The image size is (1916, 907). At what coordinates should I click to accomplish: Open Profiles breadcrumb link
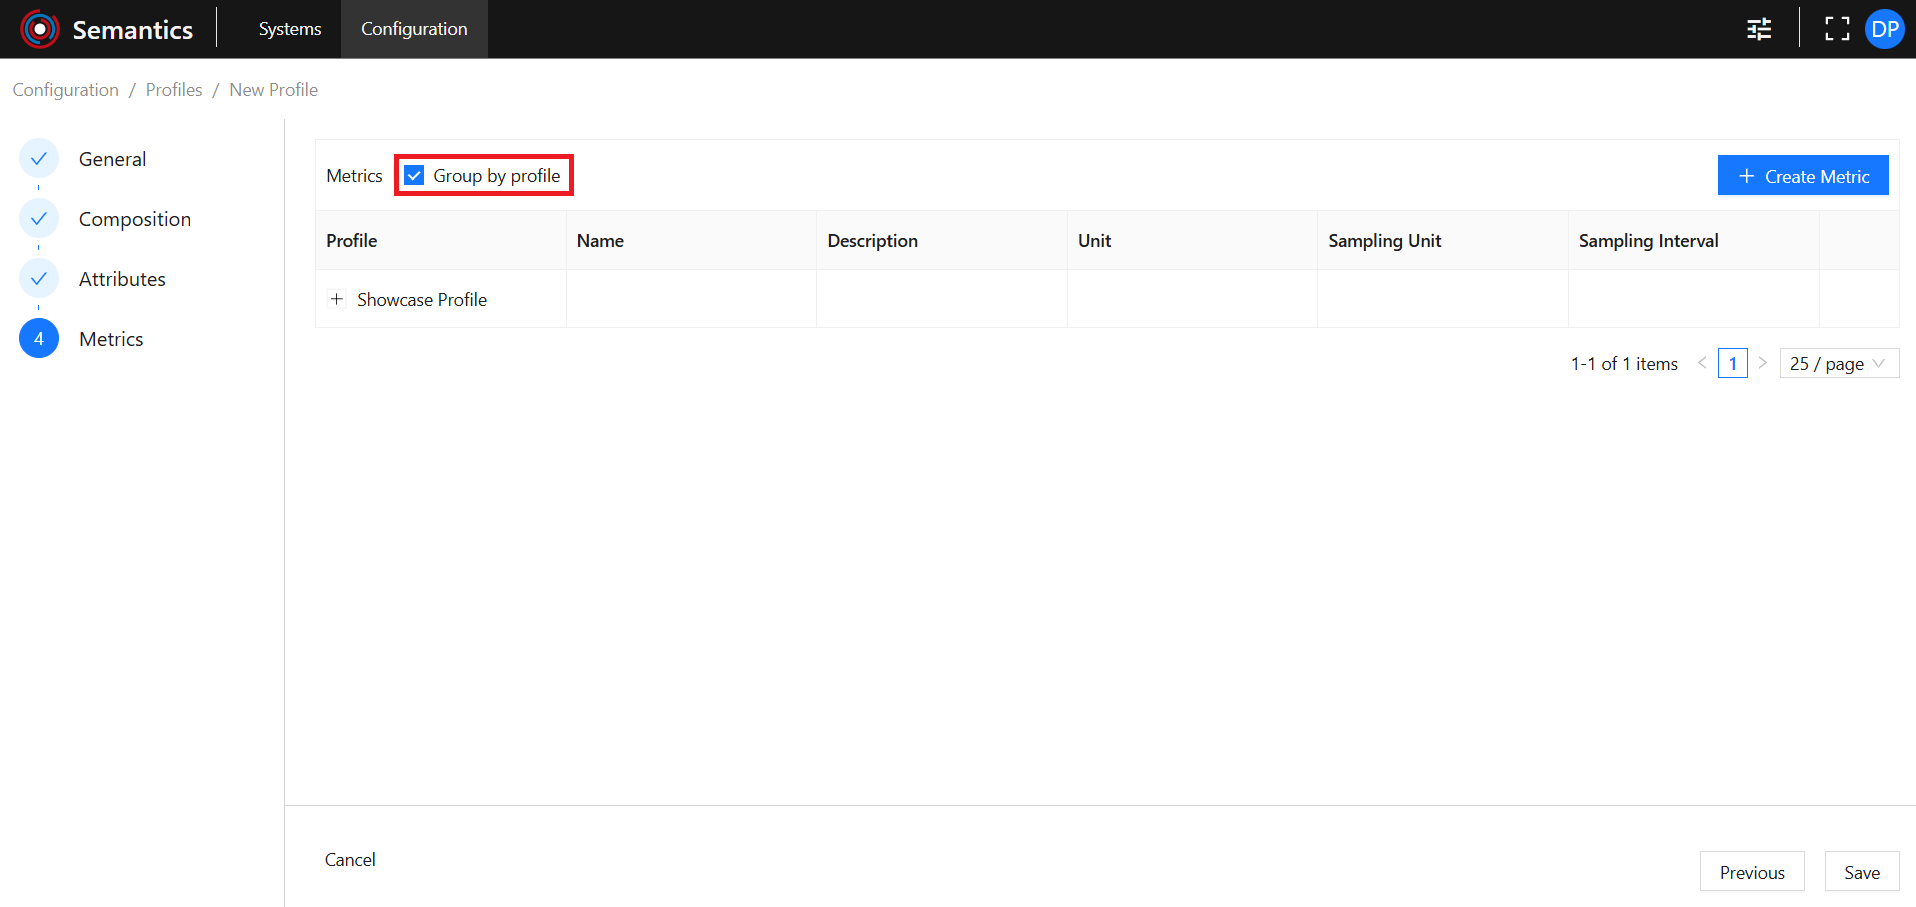pyautogui.click(x=174, y=90)
